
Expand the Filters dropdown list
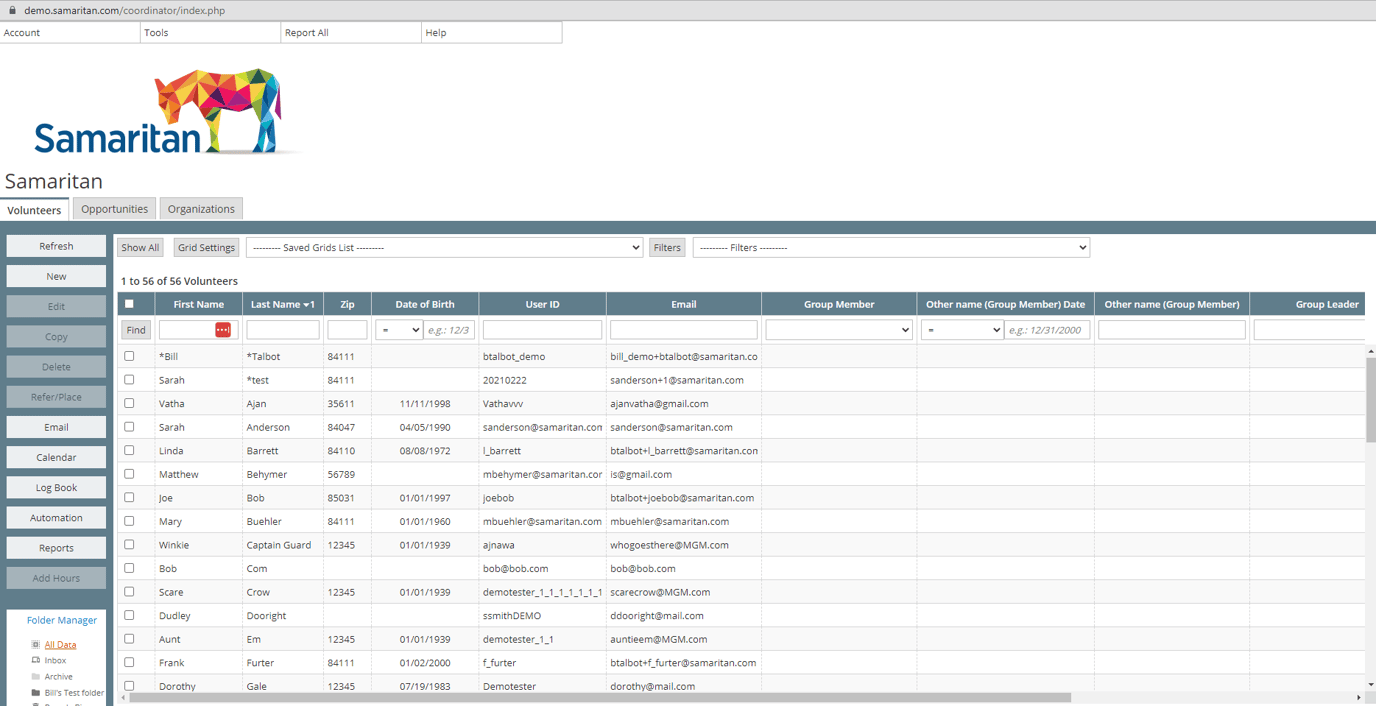(x=890, y=248)
